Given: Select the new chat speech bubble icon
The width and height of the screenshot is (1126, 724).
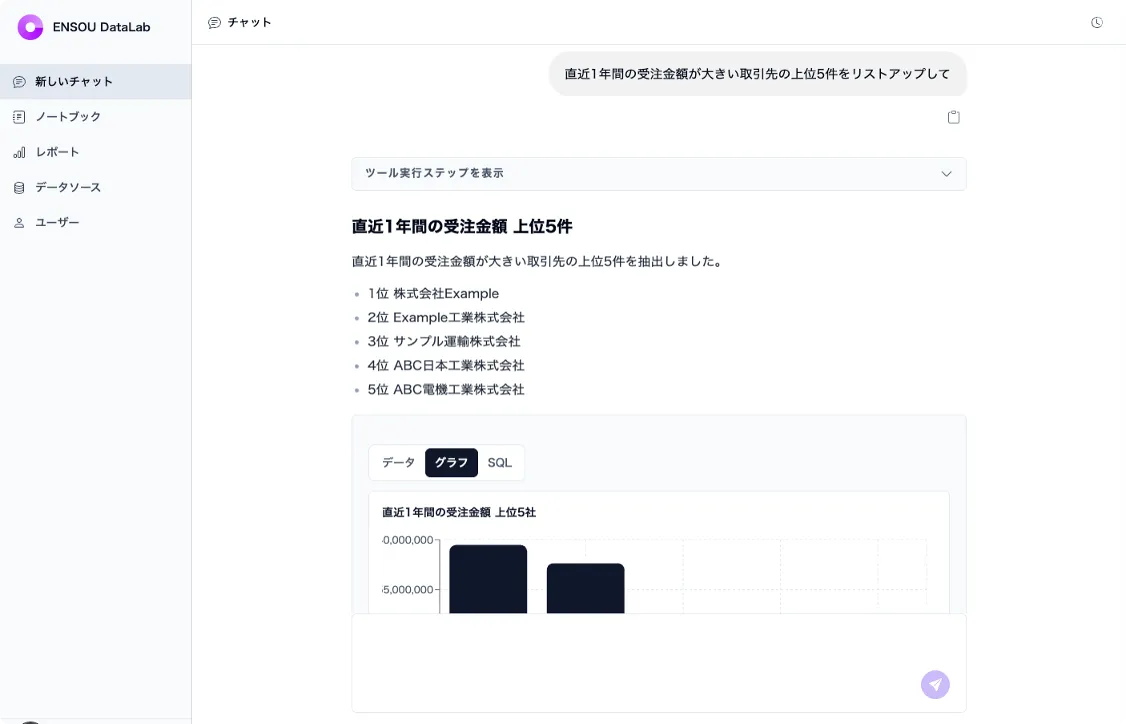Looking at the screenshot, I should [x=19, y=81].
